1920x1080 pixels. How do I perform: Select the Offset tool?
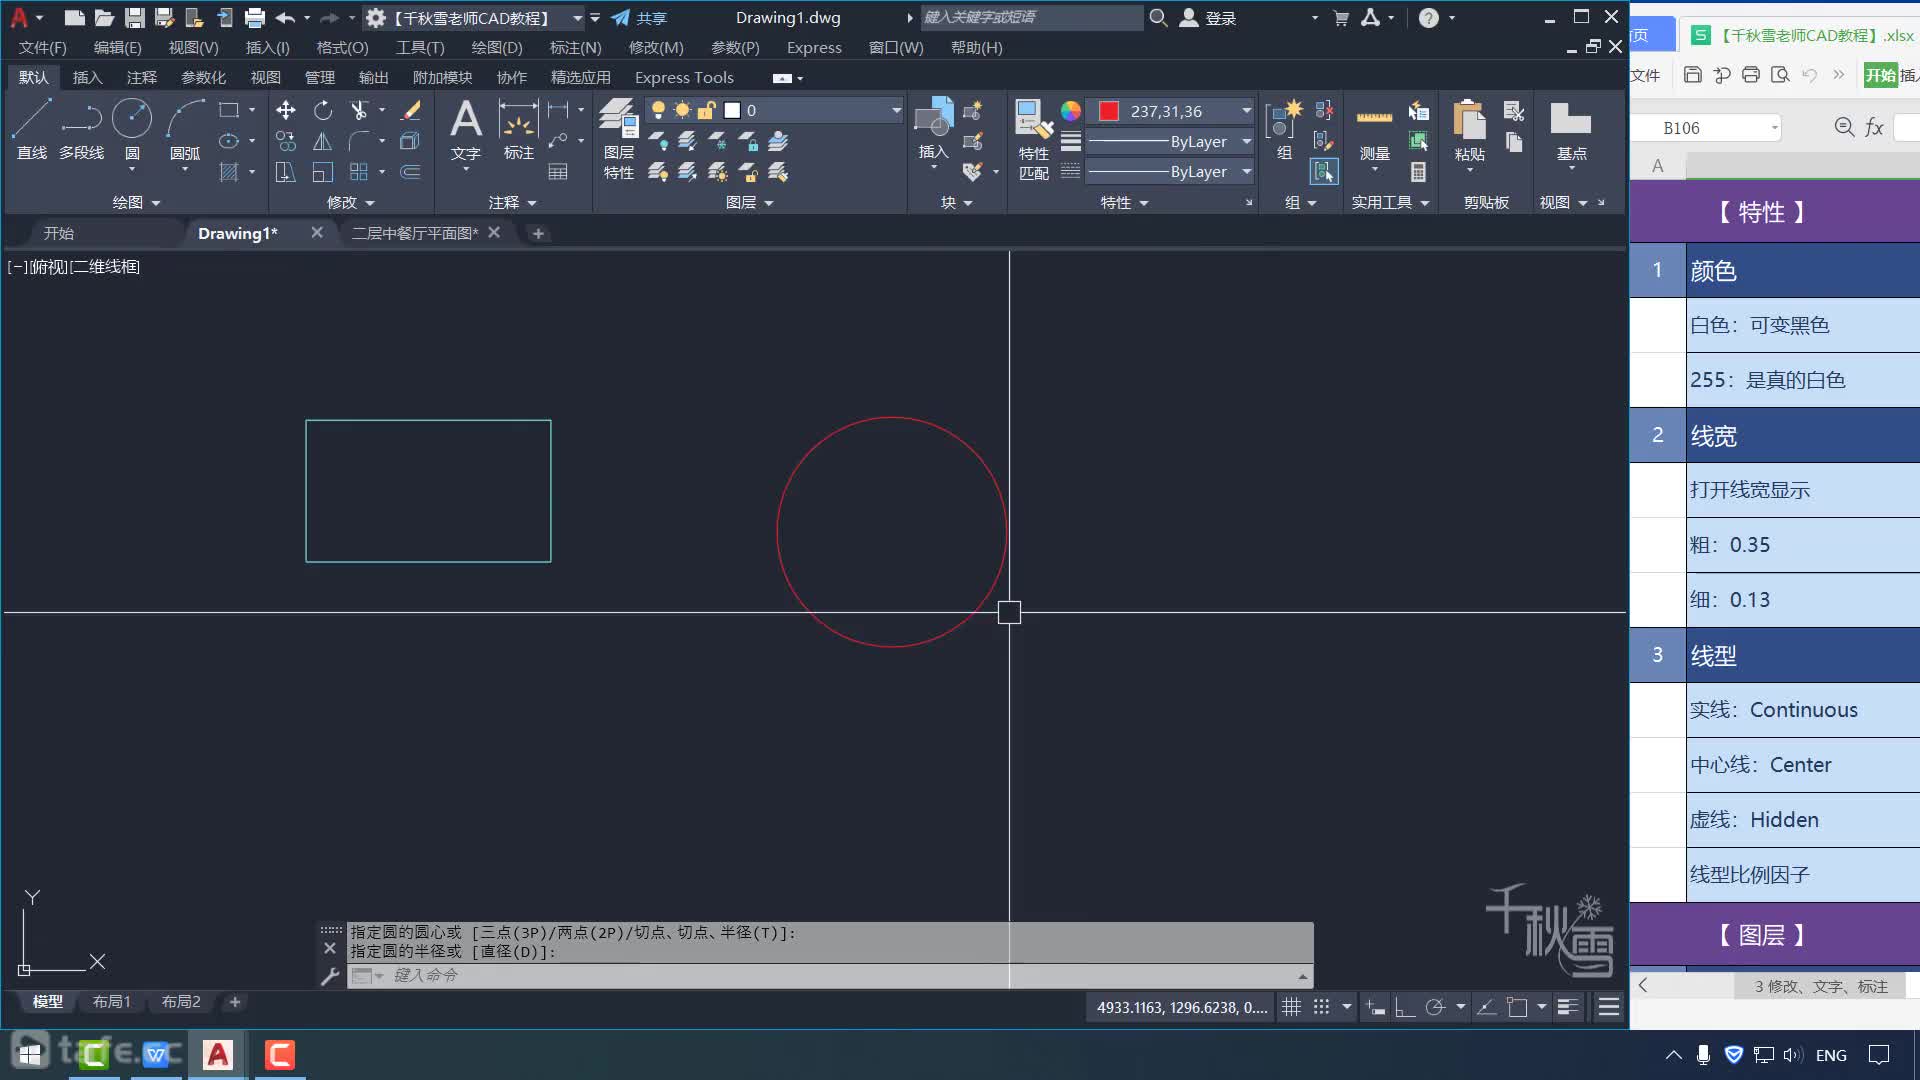point(410,172)
